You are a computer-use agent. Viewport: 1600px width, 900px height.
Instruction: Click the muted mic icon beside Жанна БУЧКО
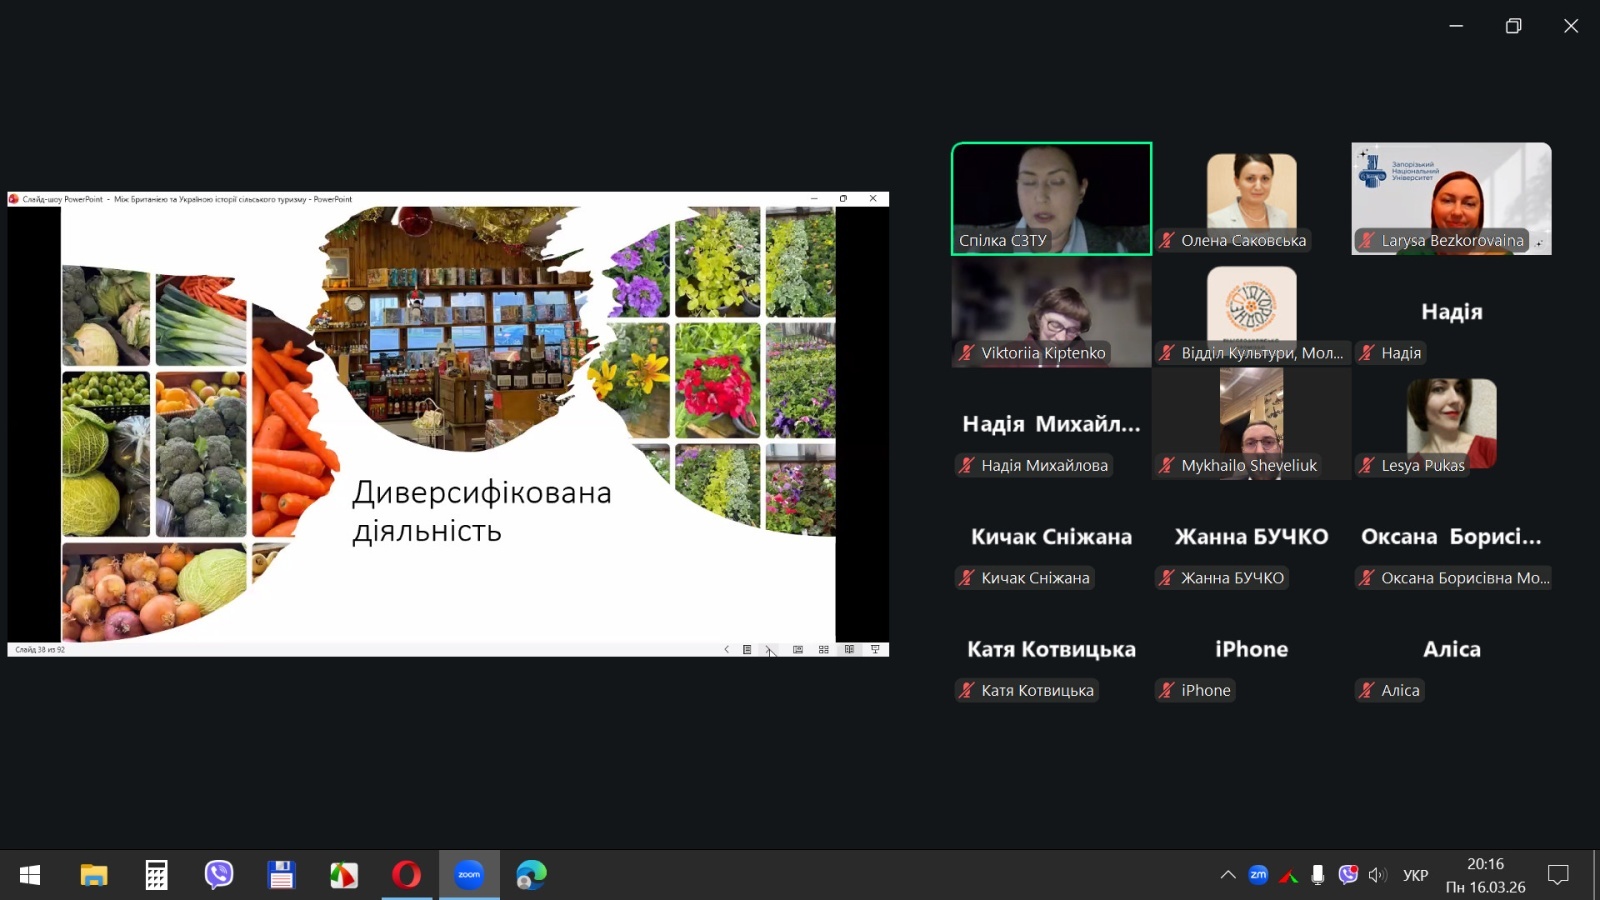pos(1166,578)
